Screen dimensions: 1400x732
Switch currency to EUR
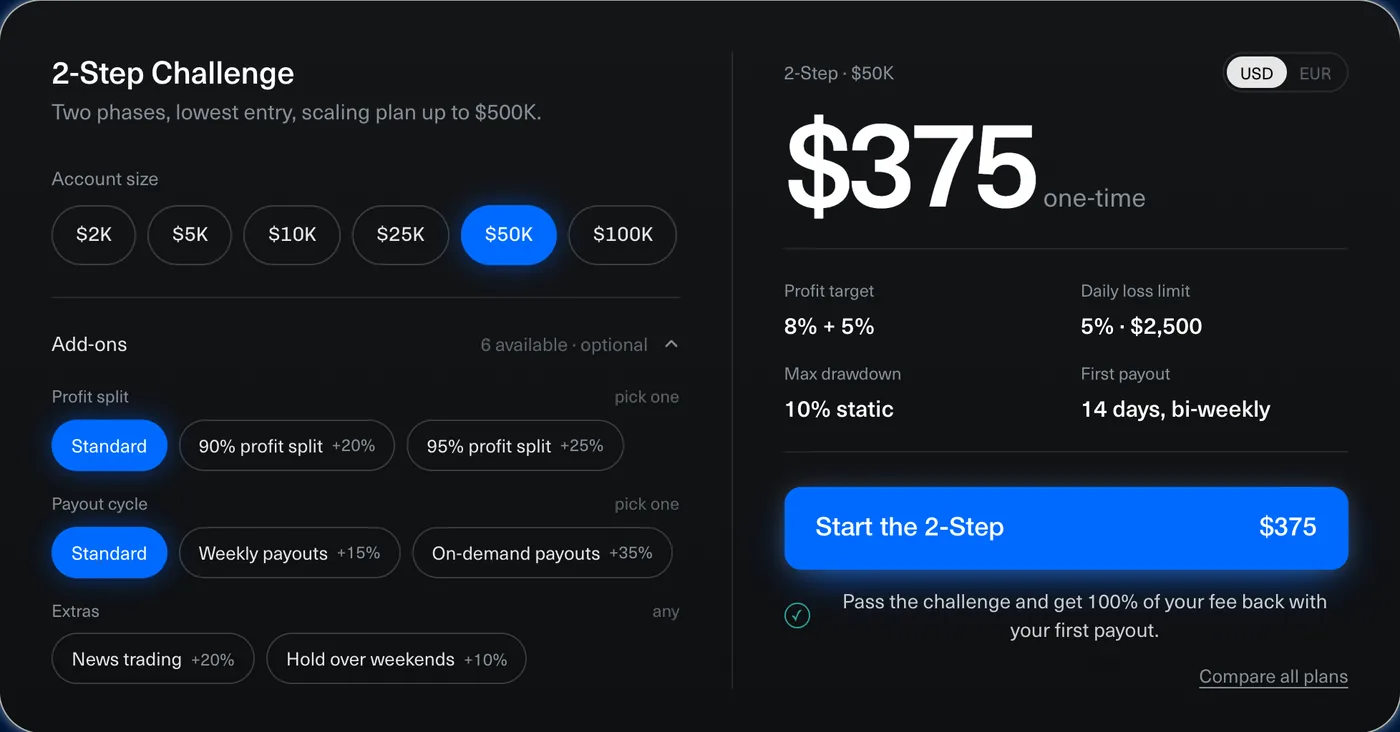[x=1315, y=73]
